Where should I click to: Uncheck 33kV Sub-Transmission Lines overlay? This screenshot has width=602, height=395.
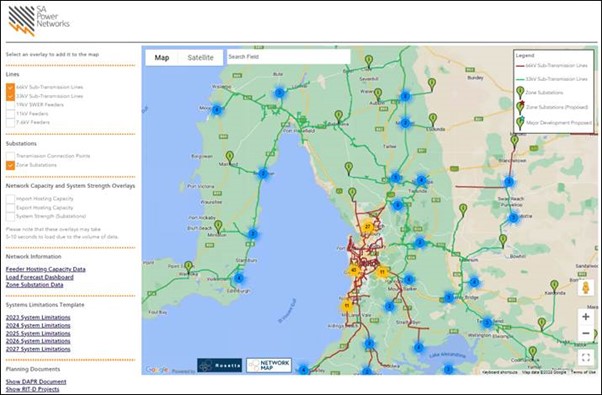[10, 96]
